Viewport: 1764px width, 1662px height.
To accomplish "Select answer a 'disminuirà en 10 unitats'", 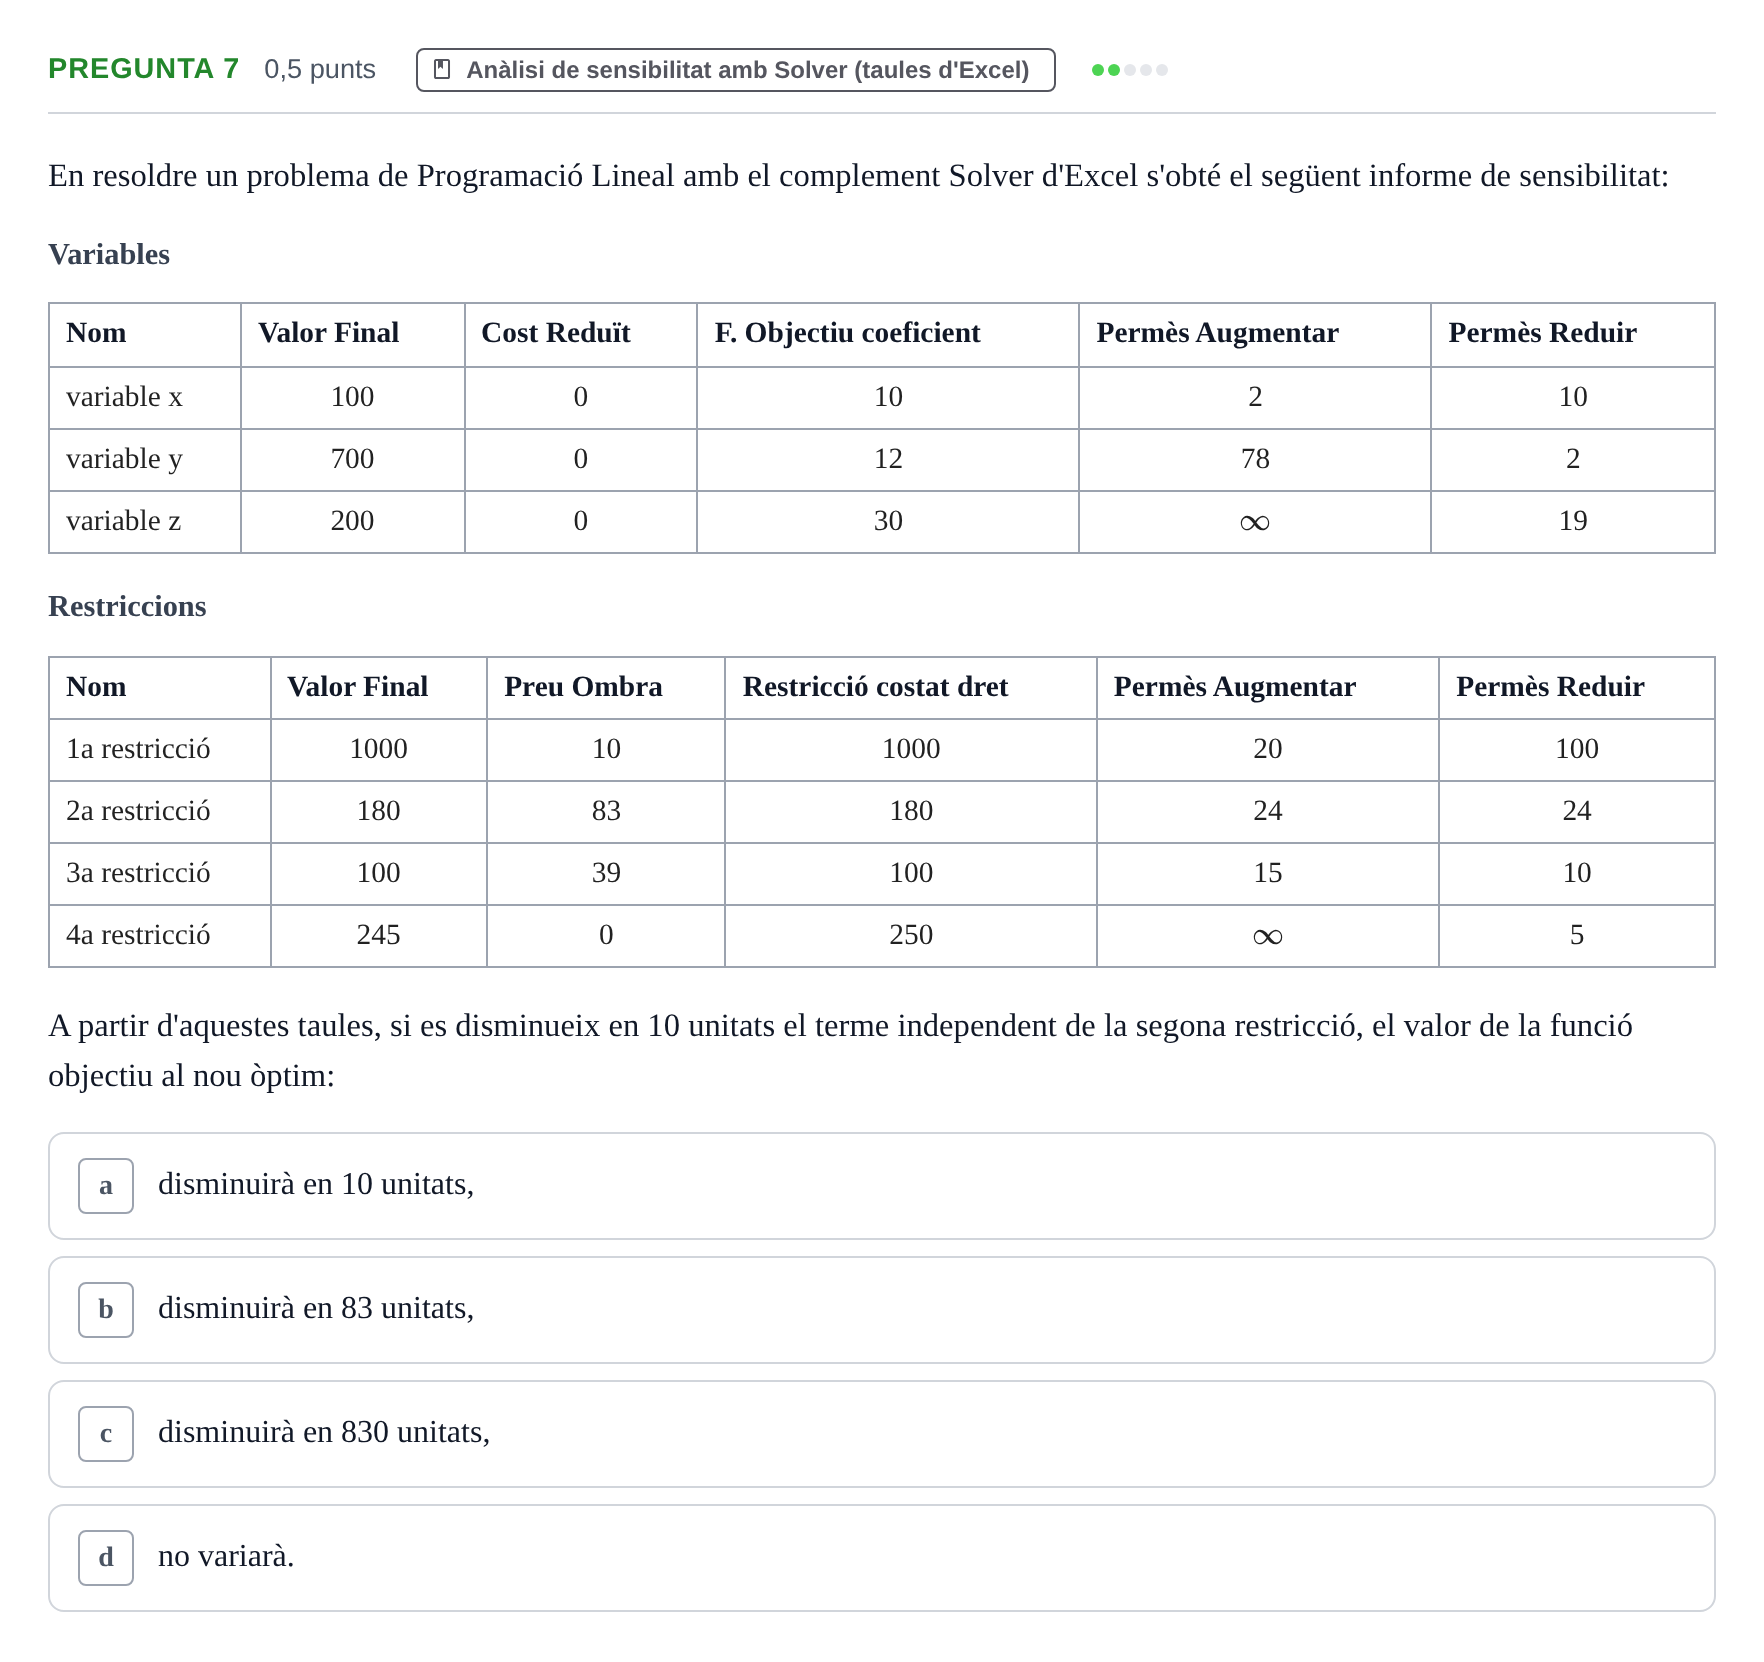I will click(882, 1186).
